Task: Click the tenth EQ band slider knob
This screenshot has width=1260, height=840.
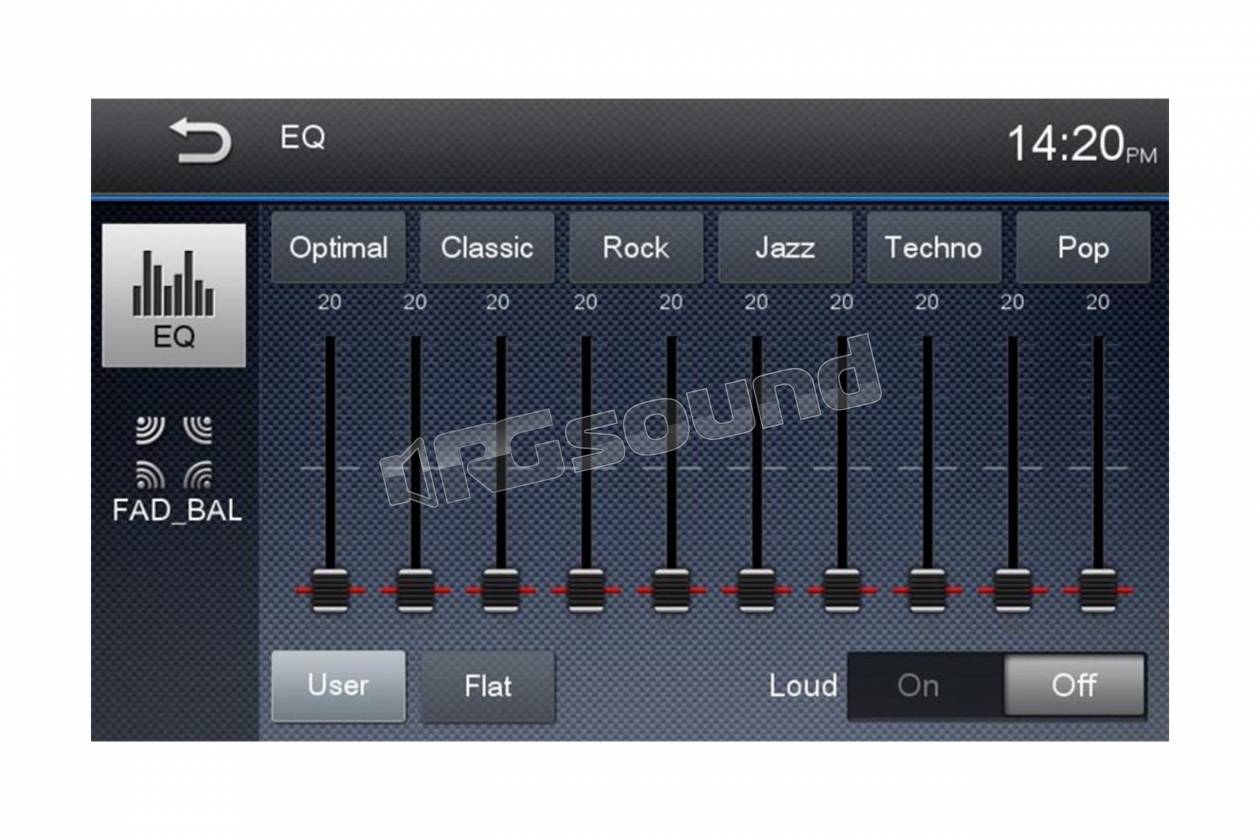Action: click(1098, 590)
